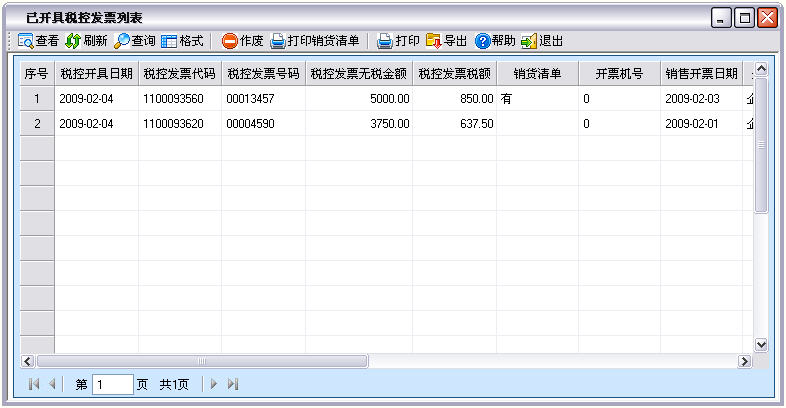Viewport: 786px width, 408px height.
Task: Minimize the 已开具税控发票列表 window
Action: [721, 18]
